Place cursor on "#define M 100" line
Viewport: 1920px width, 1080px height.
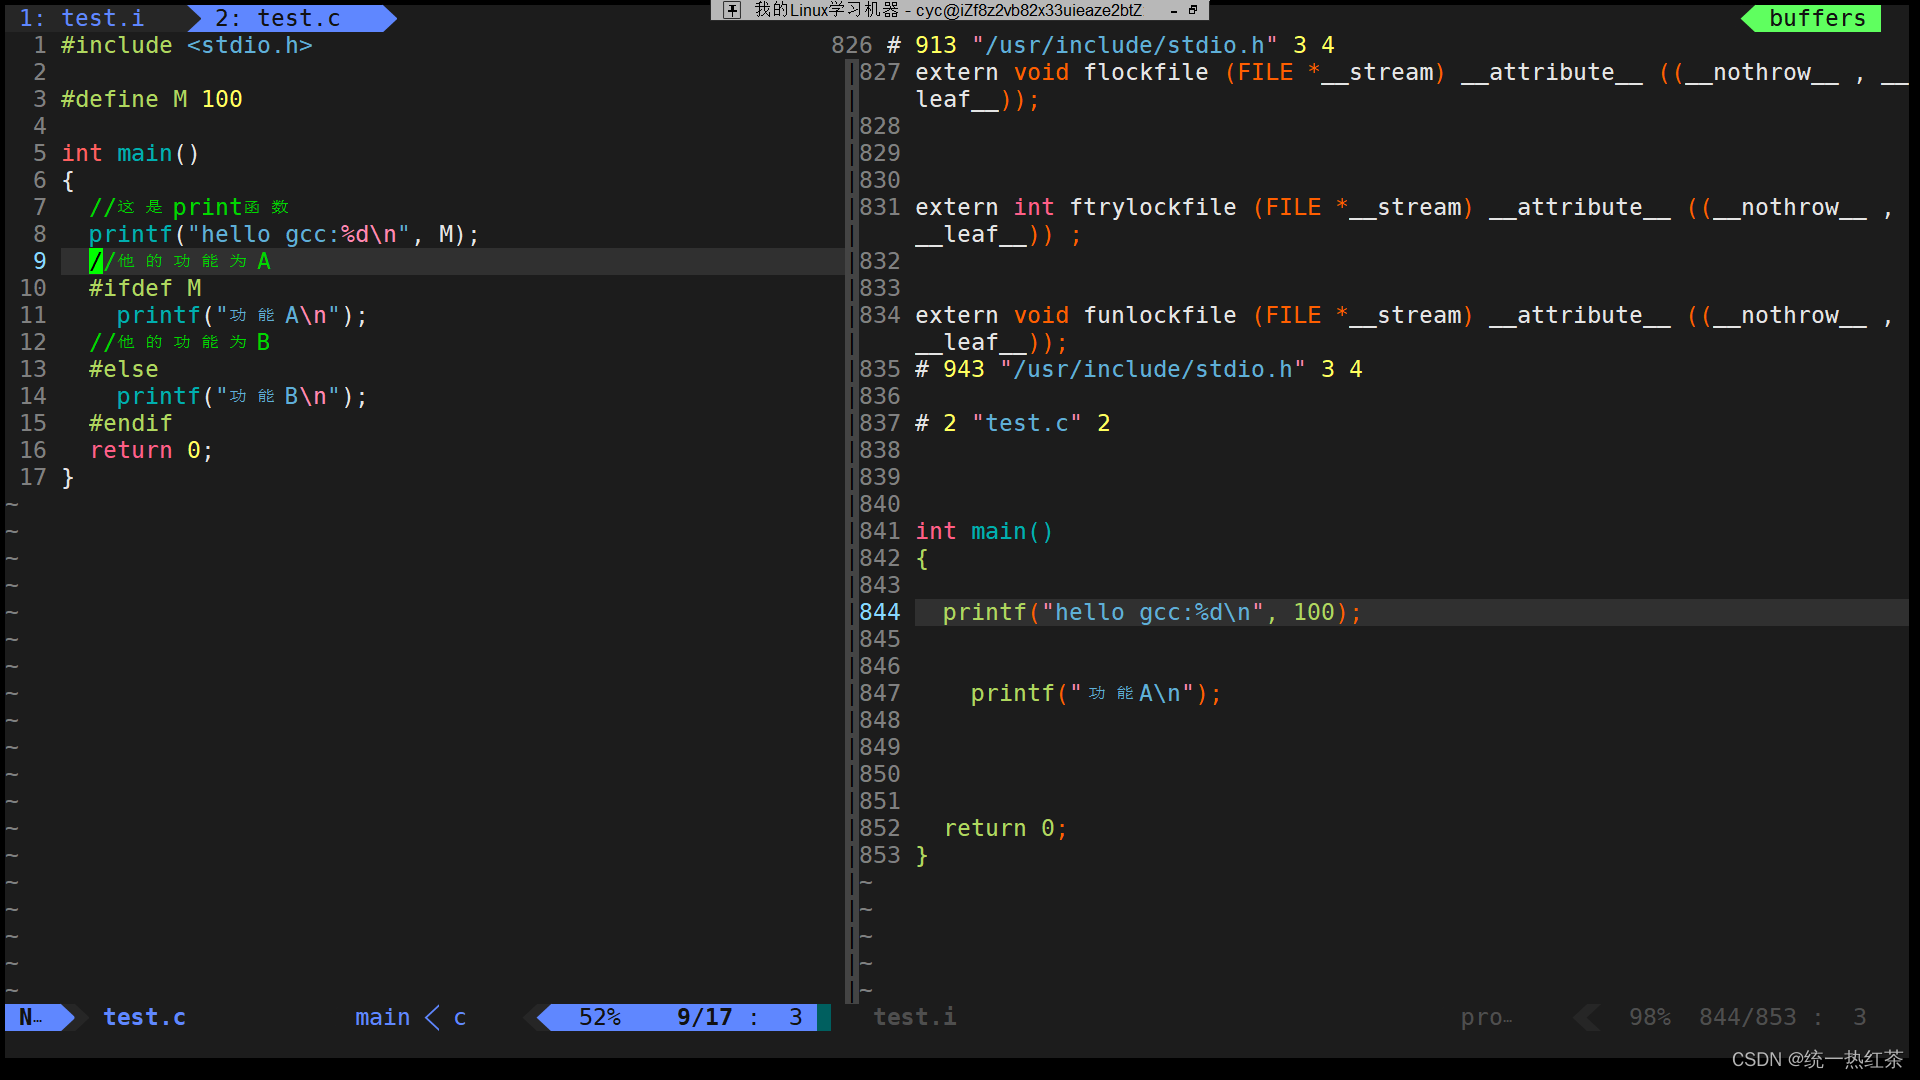click(x=152, y=99)
